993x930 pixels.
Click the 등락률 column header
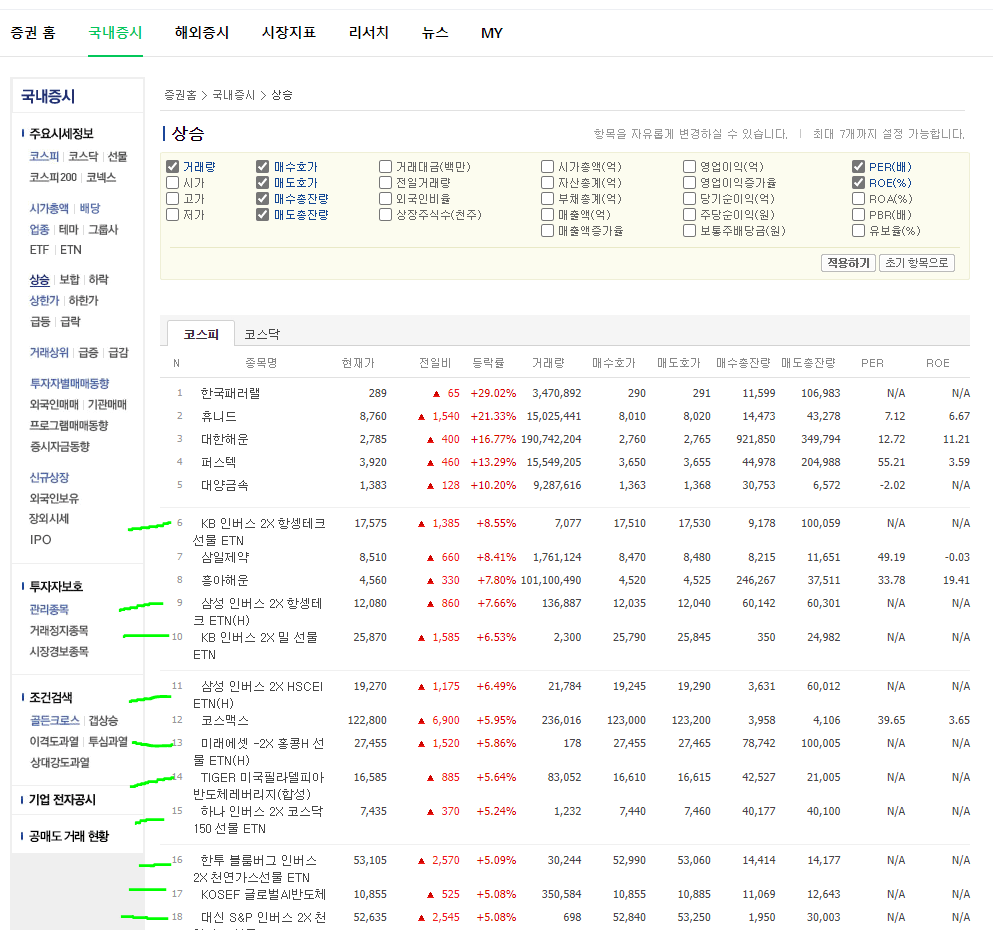(488, 363)
